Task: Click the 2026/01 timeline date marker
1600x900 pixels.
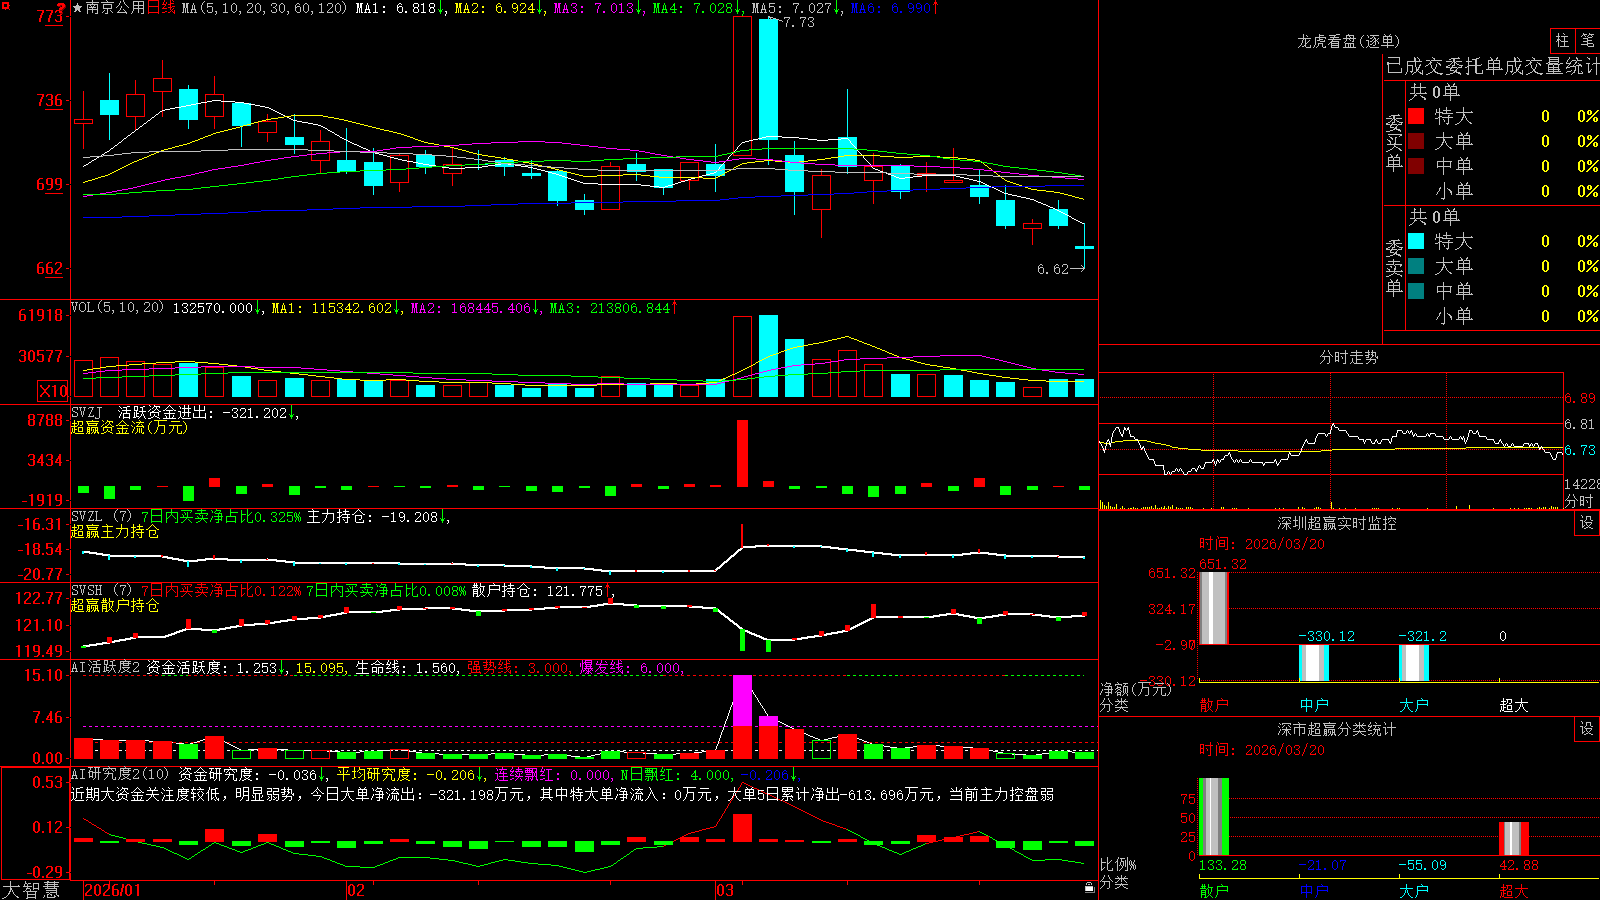Action: click(x=113, y=890)
